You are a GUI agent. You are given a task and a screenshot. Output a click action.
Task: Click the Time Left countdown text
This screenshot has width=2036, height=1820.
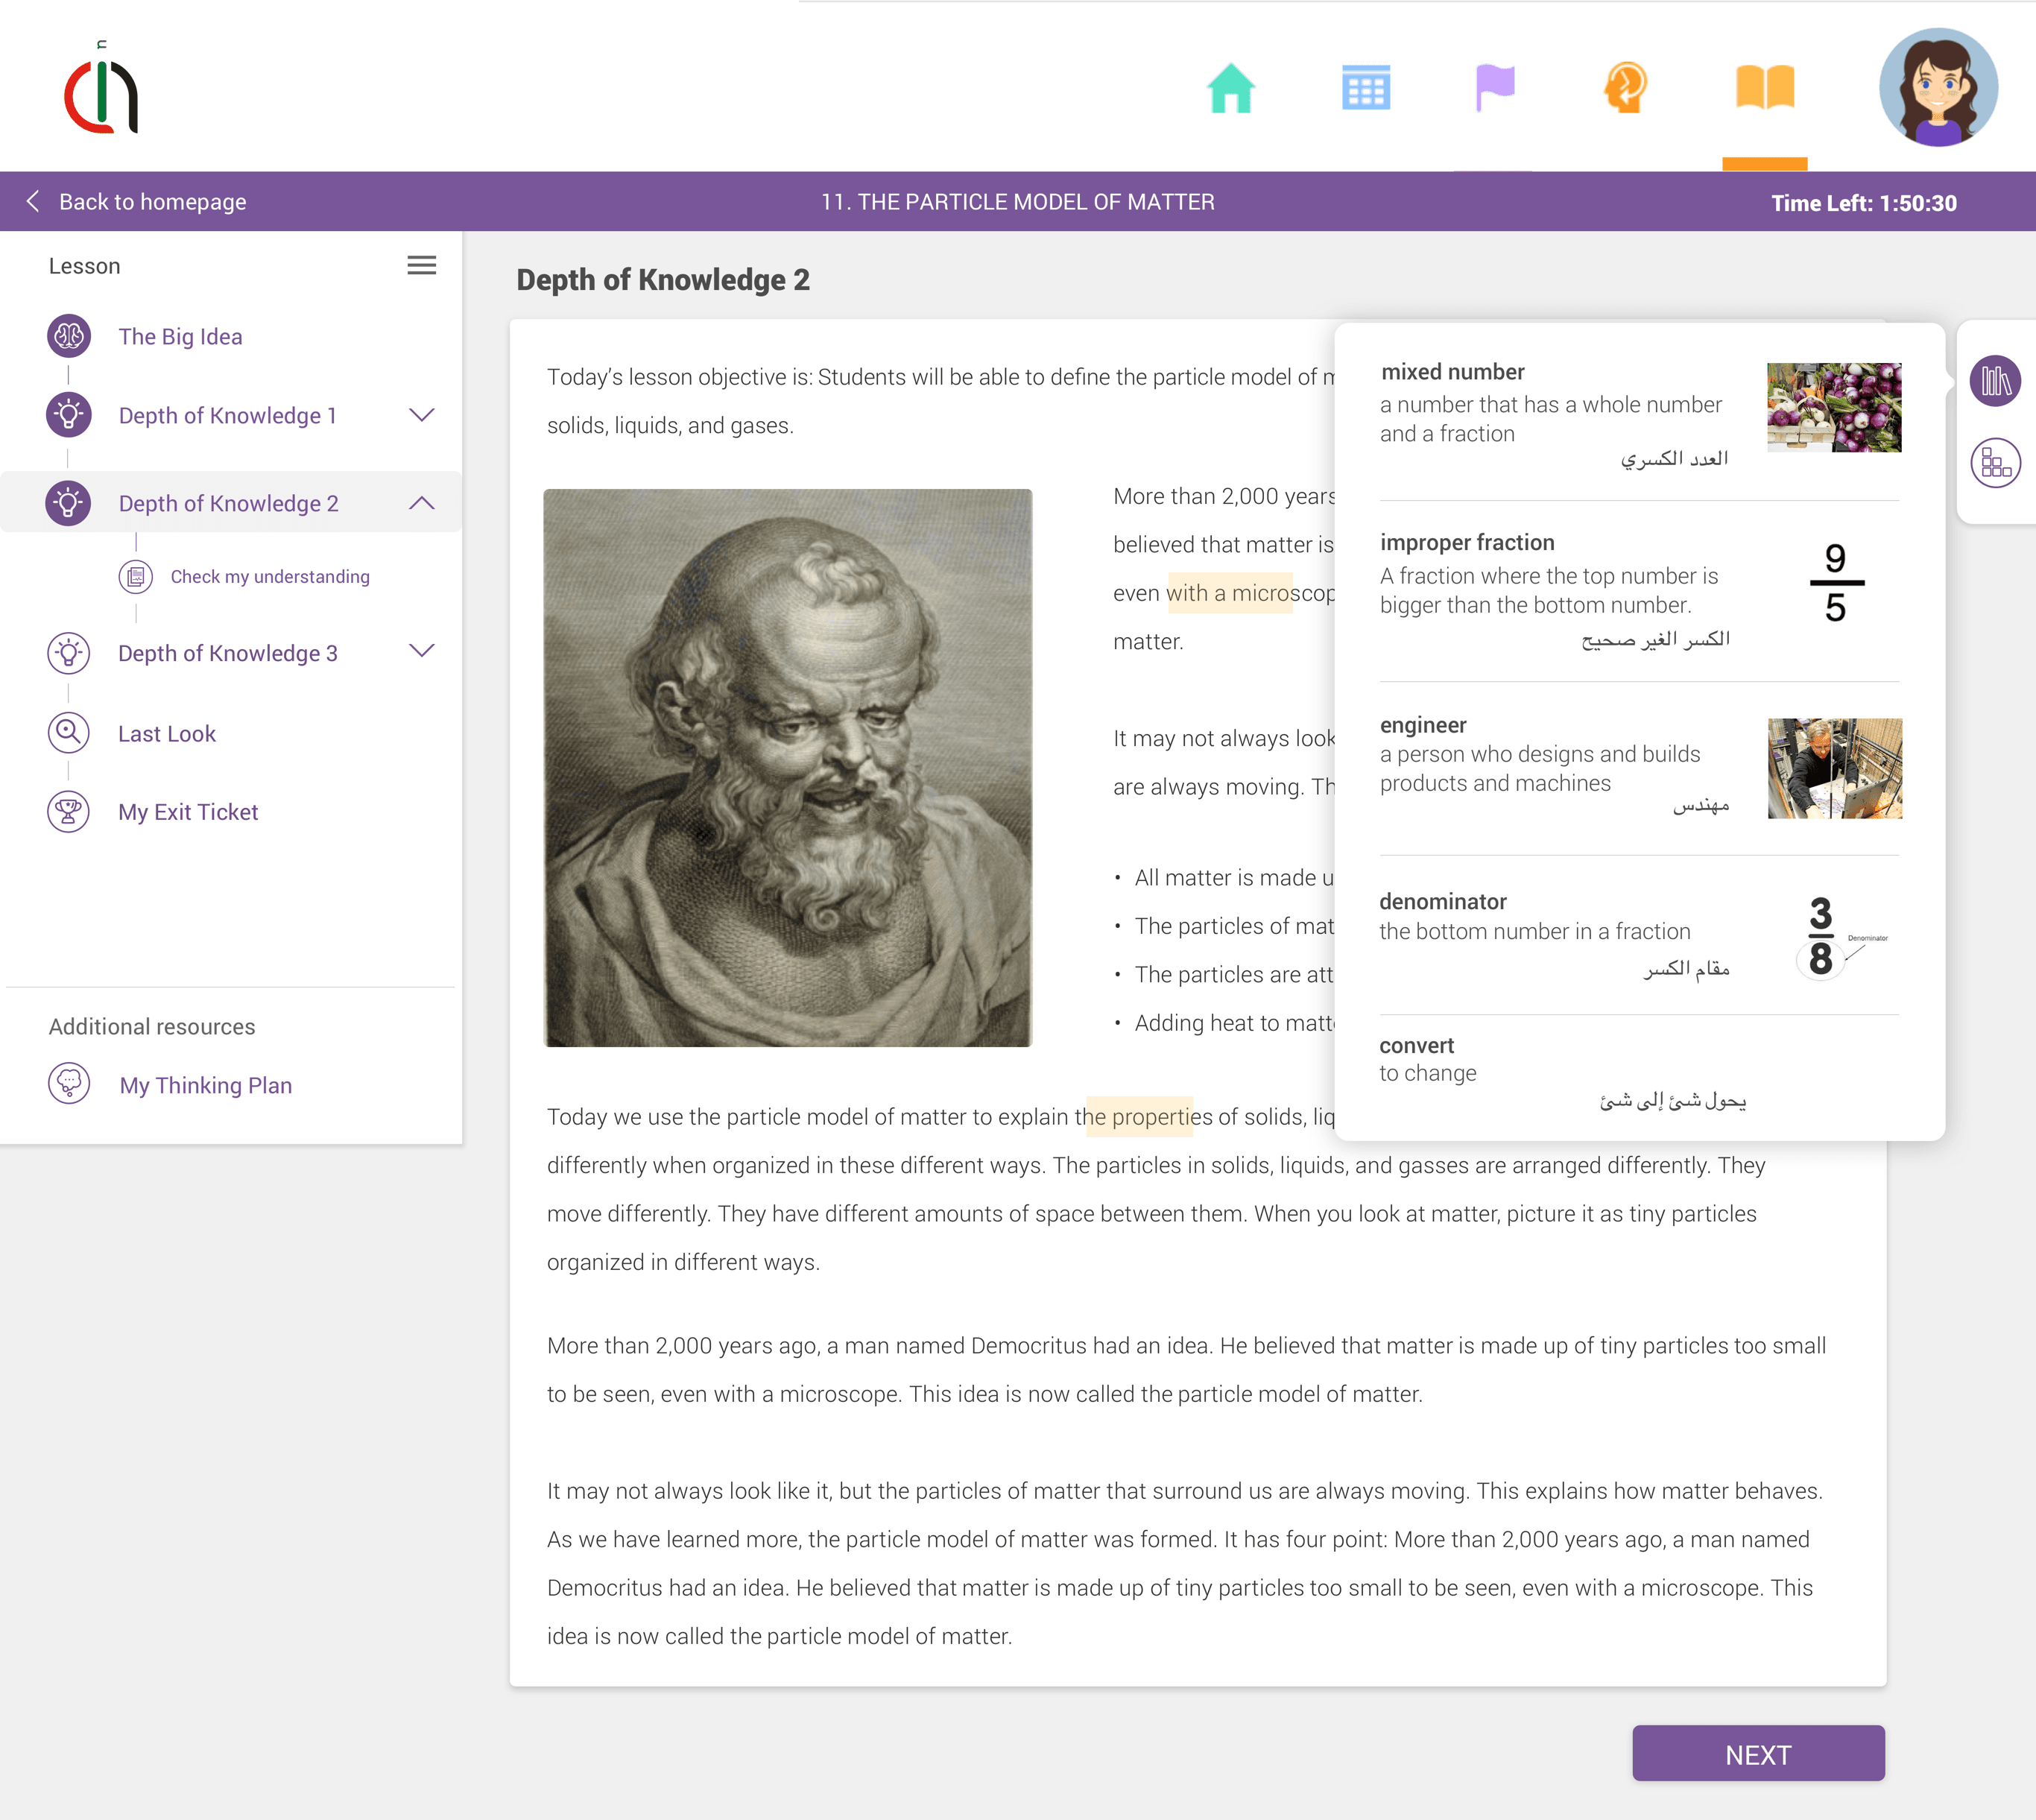pos(1864,203)
